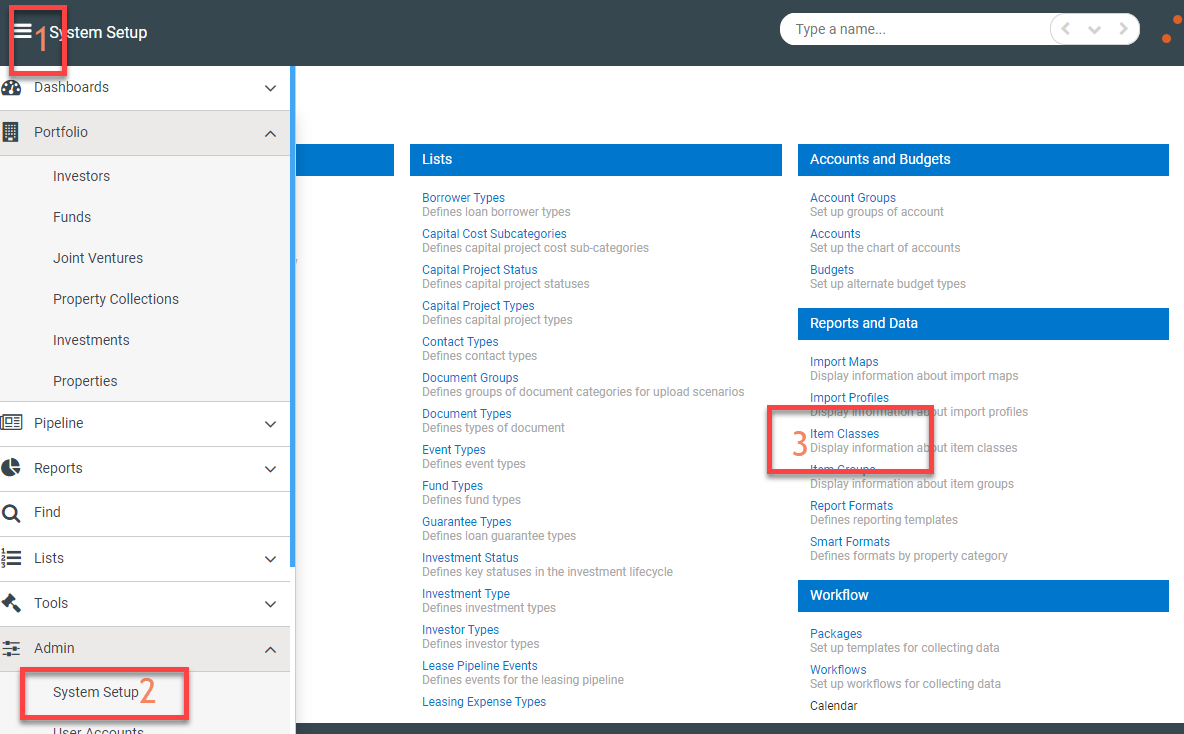
Task: Open the Investment Type link
Action: point(466,594)
